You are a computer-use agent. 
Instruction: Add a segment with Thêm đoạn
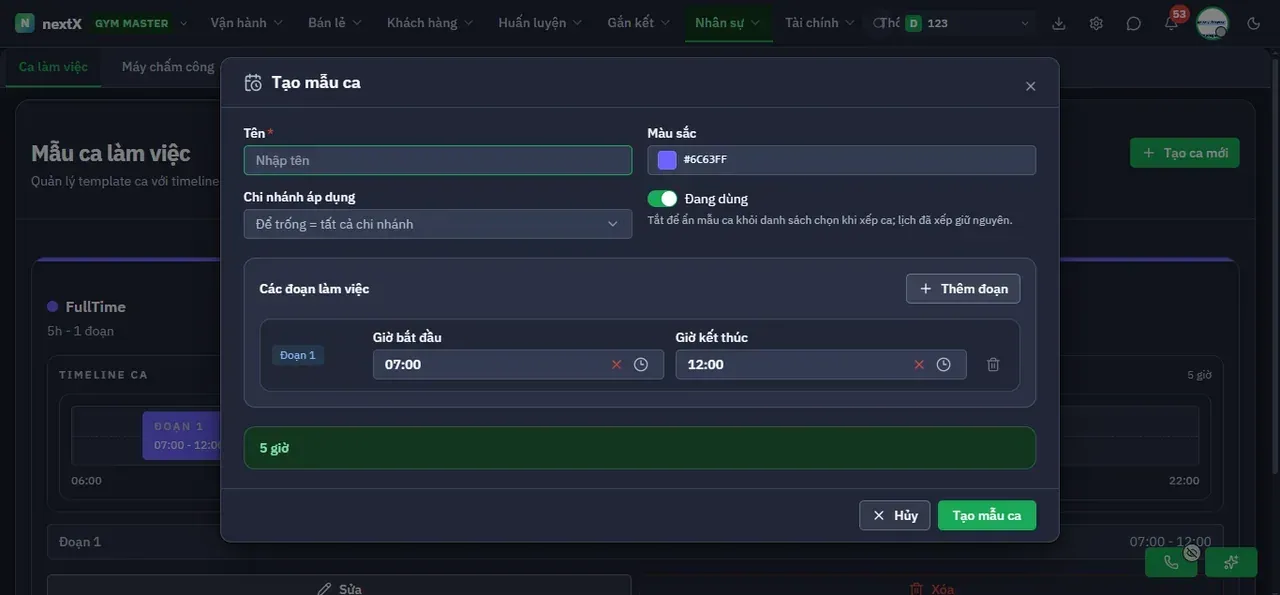(x=963, y=289)
